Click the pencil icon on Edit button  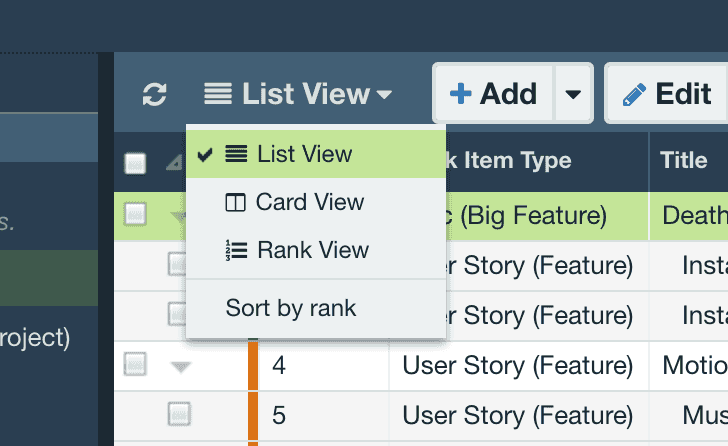pyautogui.click(x=634, y=95)
